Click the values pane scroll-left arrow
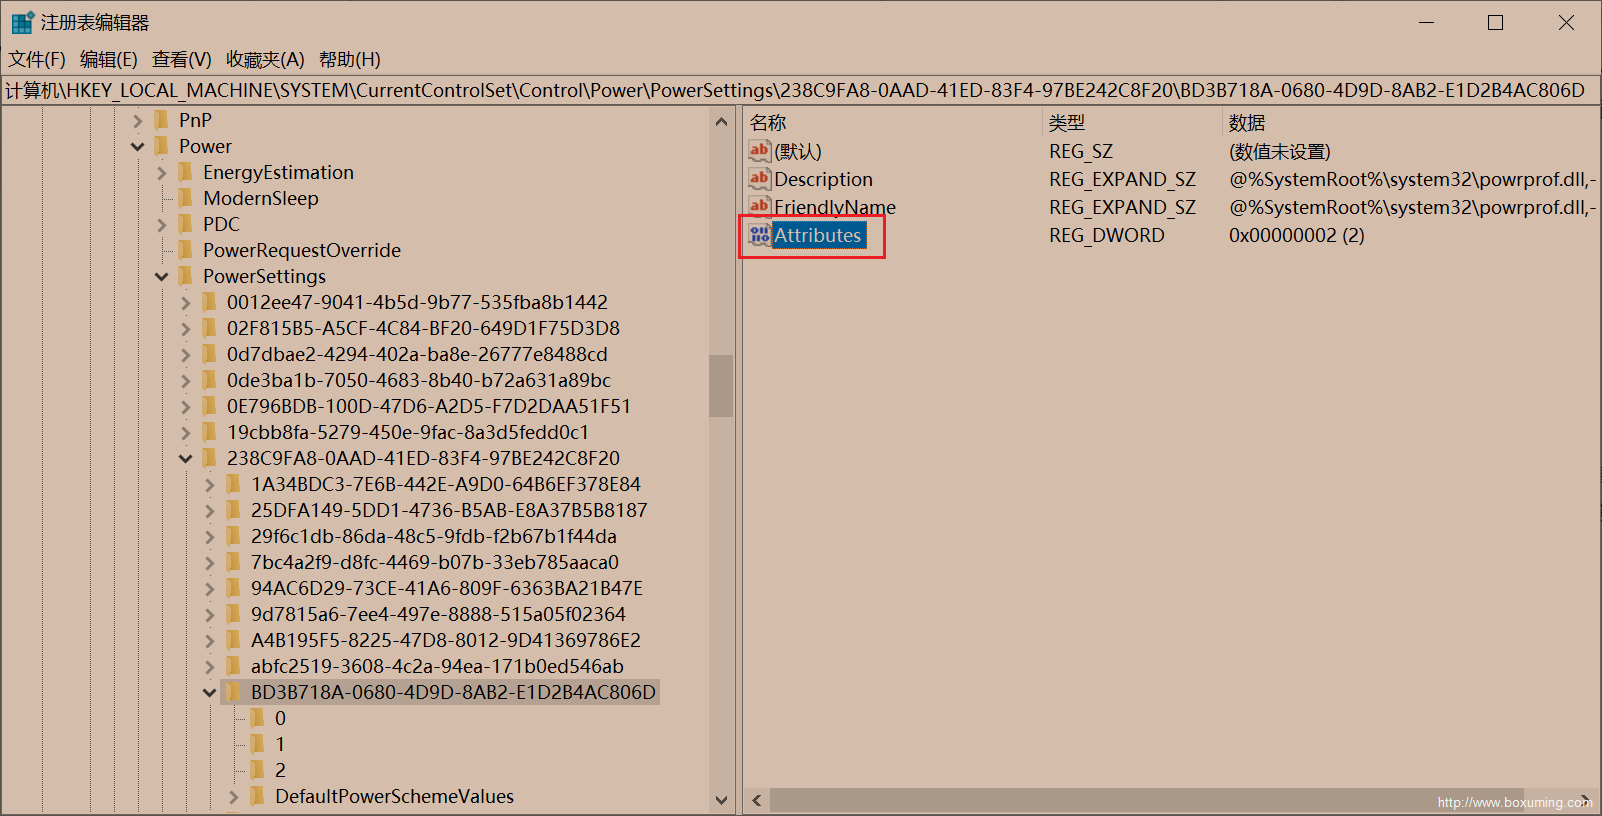1602x816 pixels. [x=757, y=800]
